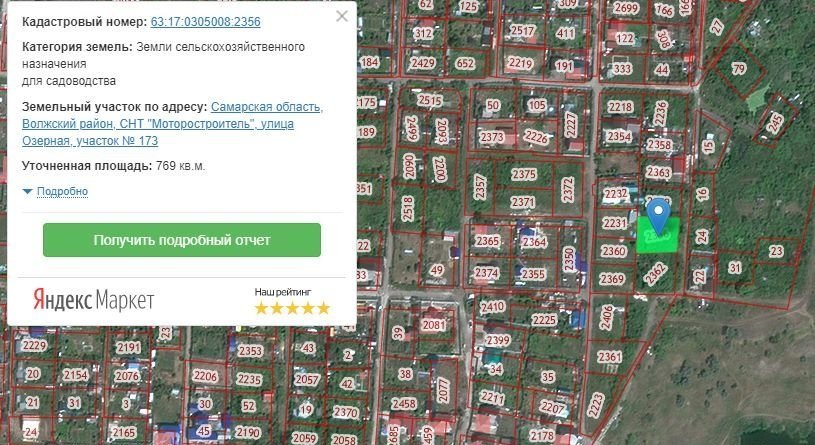The image size is (815, 445).
Task: Click the Получить подробный отчет button
Action: [182, 240]
